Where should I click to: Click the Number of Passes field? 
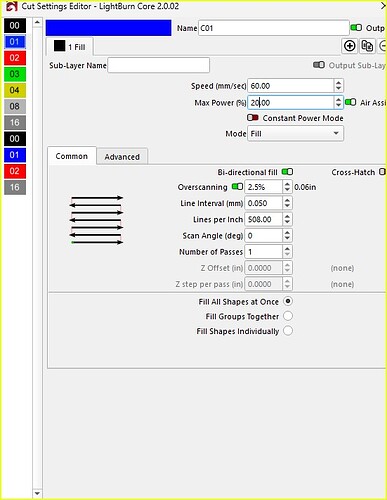click(x=264, y=252)
